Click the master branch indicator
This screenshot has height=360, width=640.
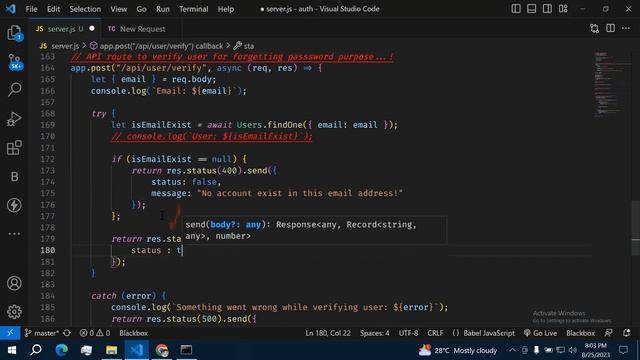tap(42, 333)
